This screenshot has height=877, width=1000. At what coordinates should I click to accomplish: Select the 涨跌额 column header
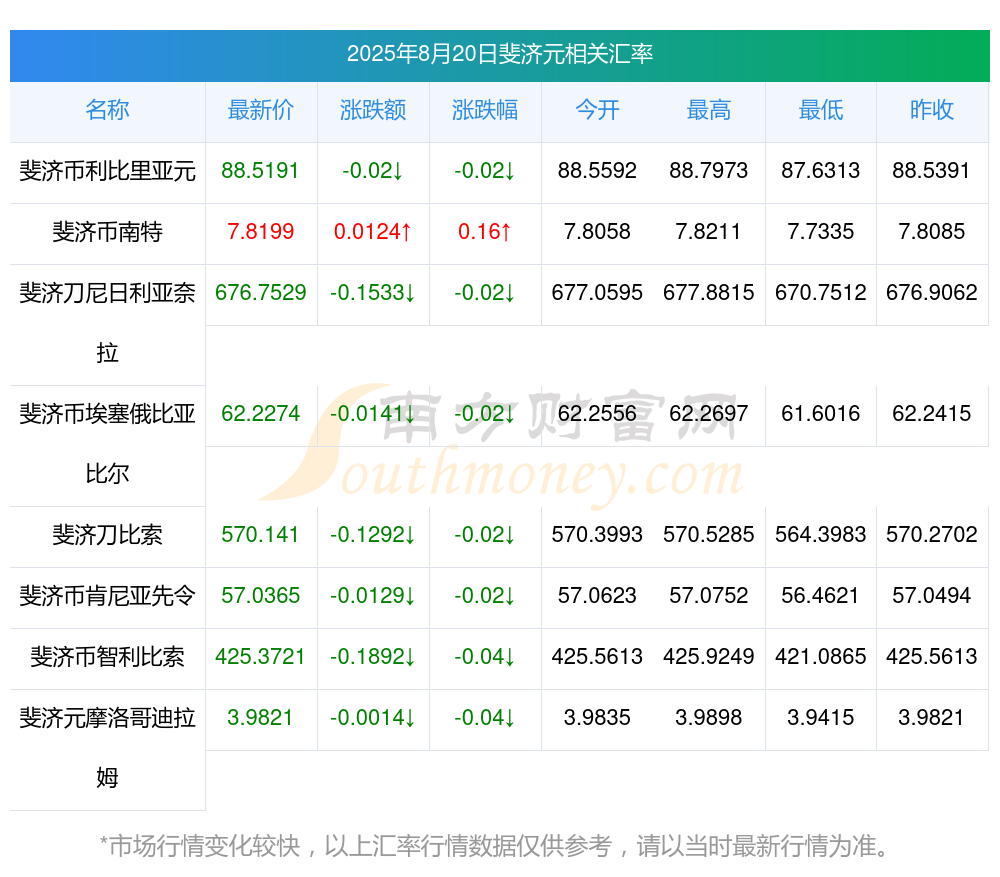373,110
